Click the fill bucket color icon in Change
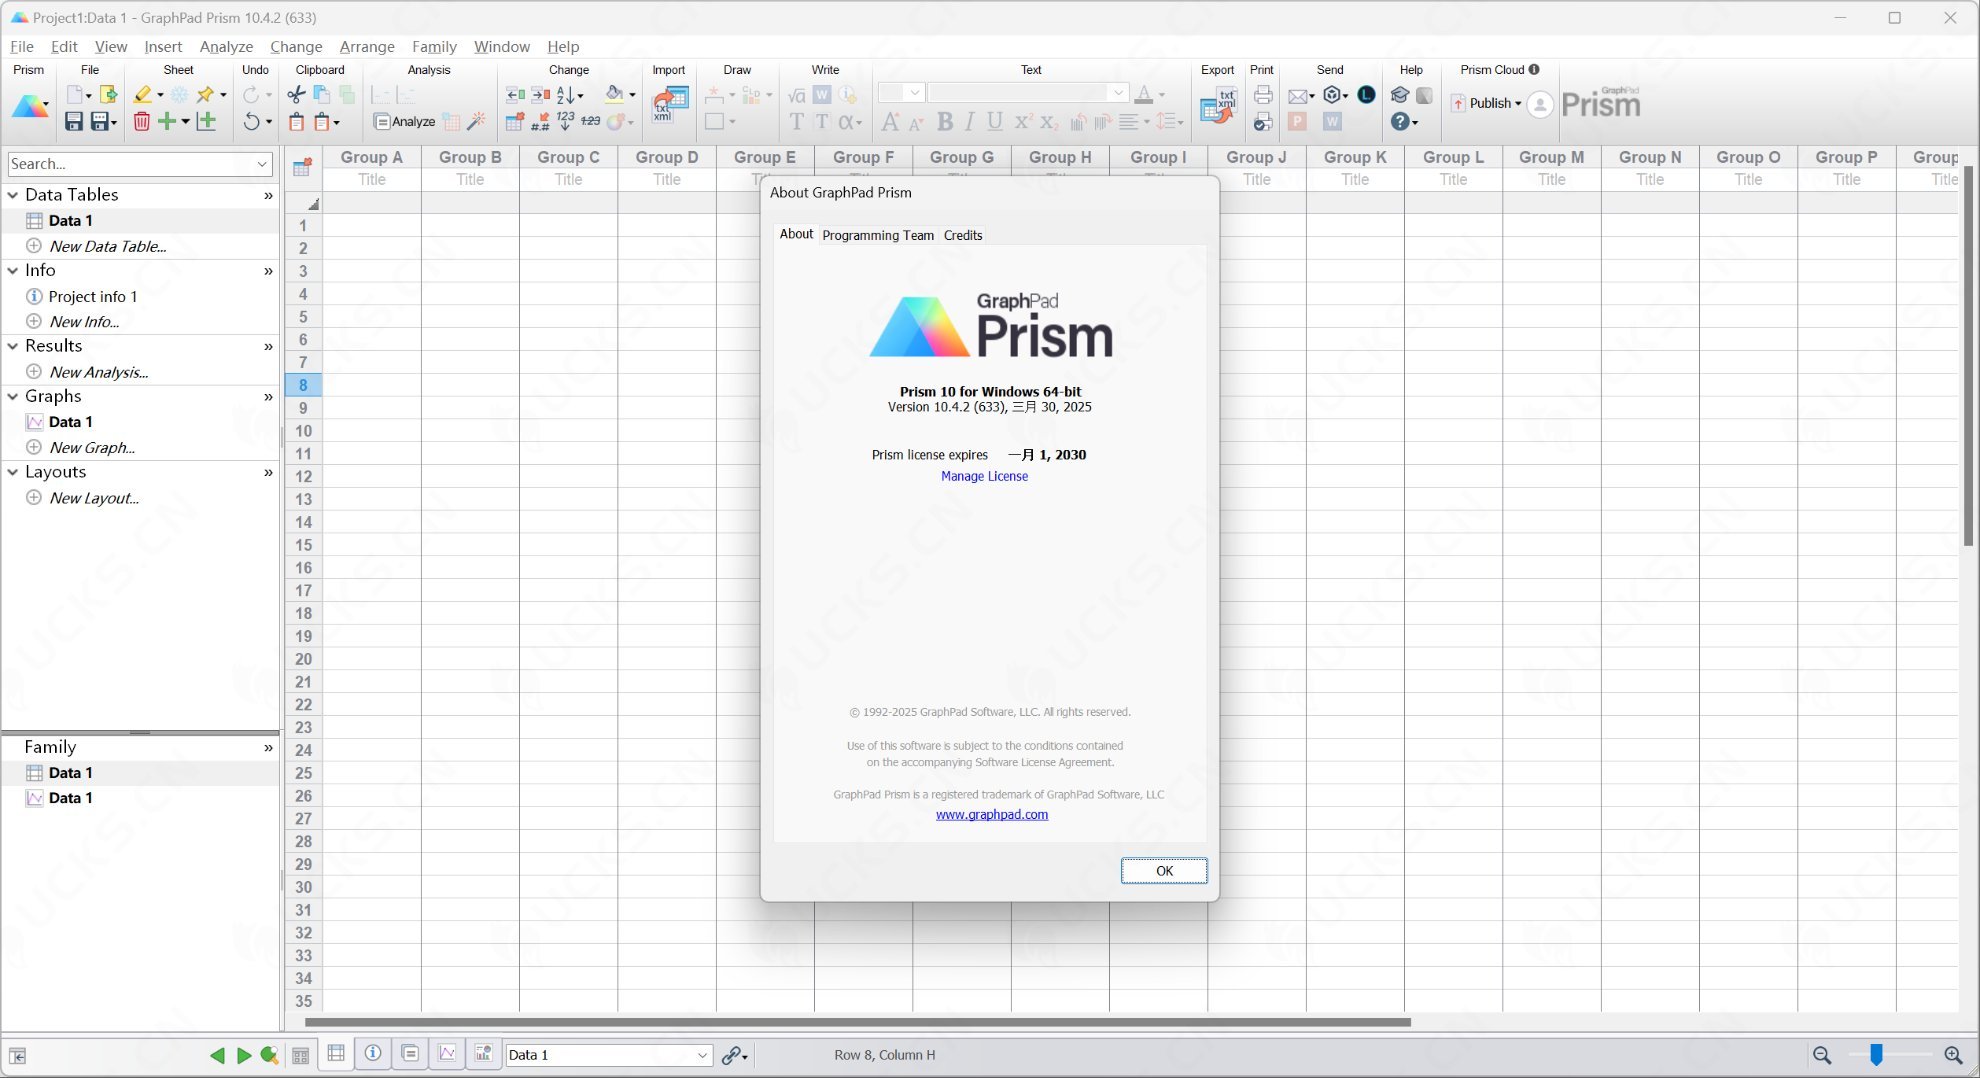Viewport: 1980px width, 1078px height. click(x=615, y=94)
